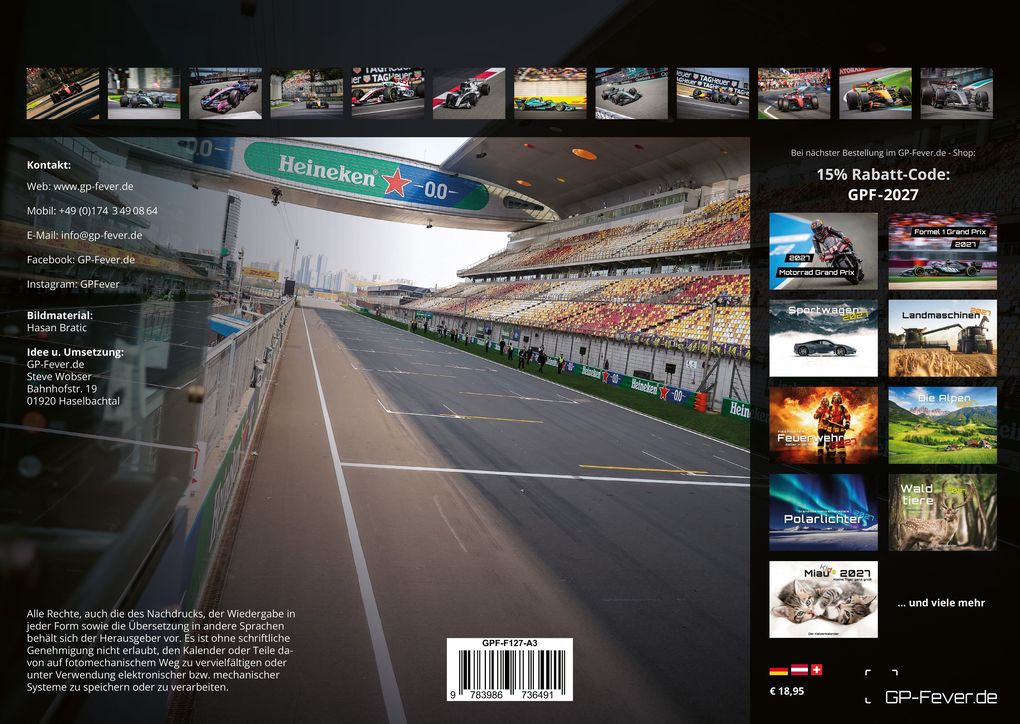
Task: Open the distant yellow car thumbnail
Action: coord(306,93)
